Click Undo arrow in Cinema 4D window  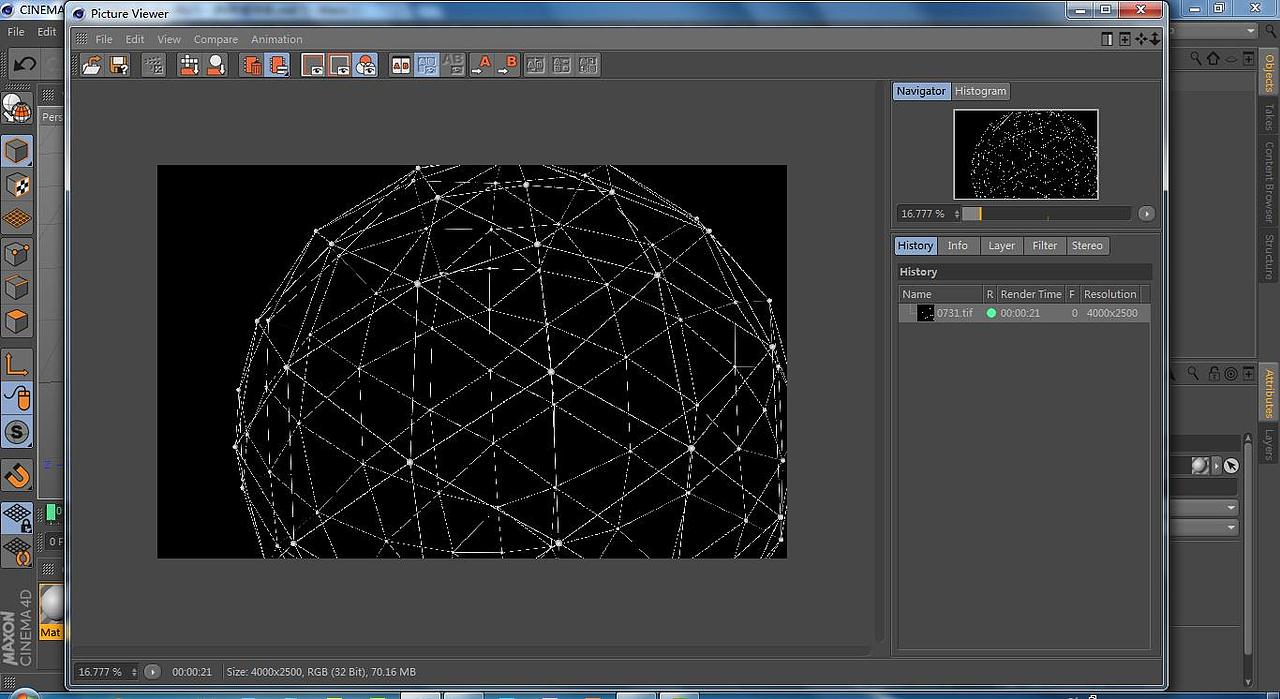click(24, 64)
